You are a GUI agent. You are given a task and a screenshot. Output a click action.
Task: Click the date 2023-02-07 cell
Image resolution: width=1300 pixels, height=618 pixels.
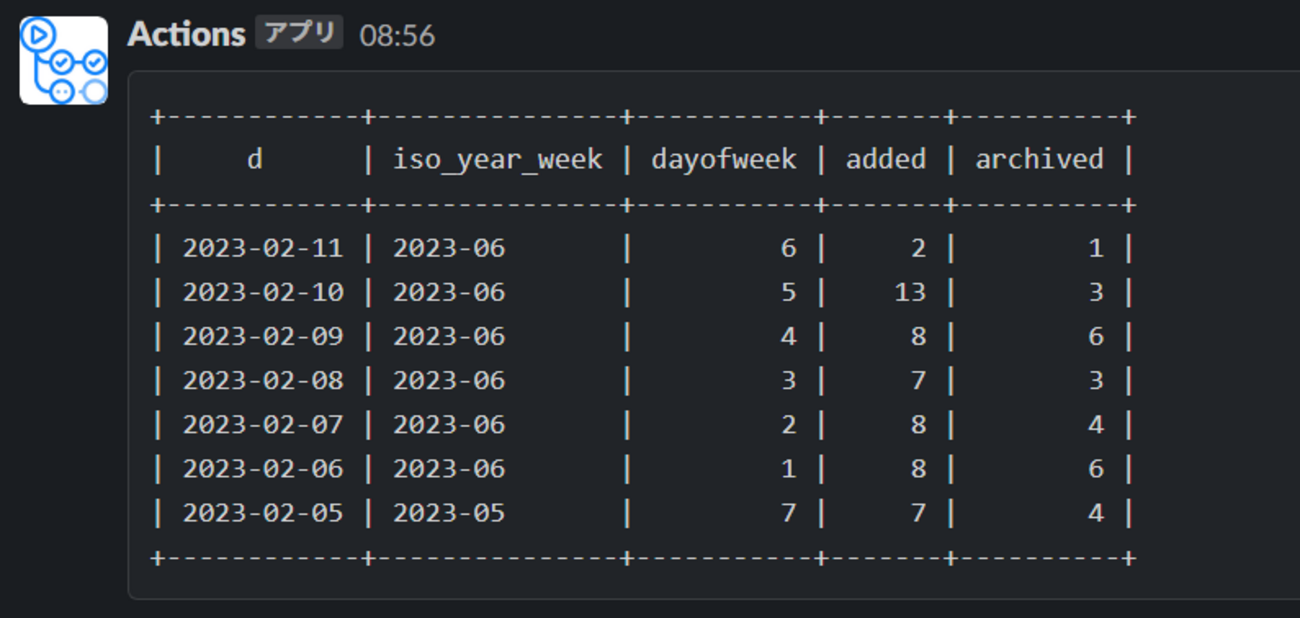pos(262,425)
